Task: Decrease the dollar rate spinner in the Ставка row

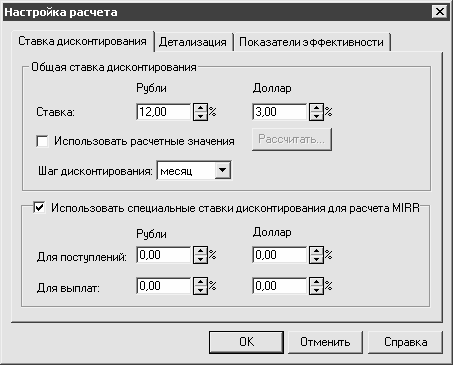Action: tap(316, 116)
